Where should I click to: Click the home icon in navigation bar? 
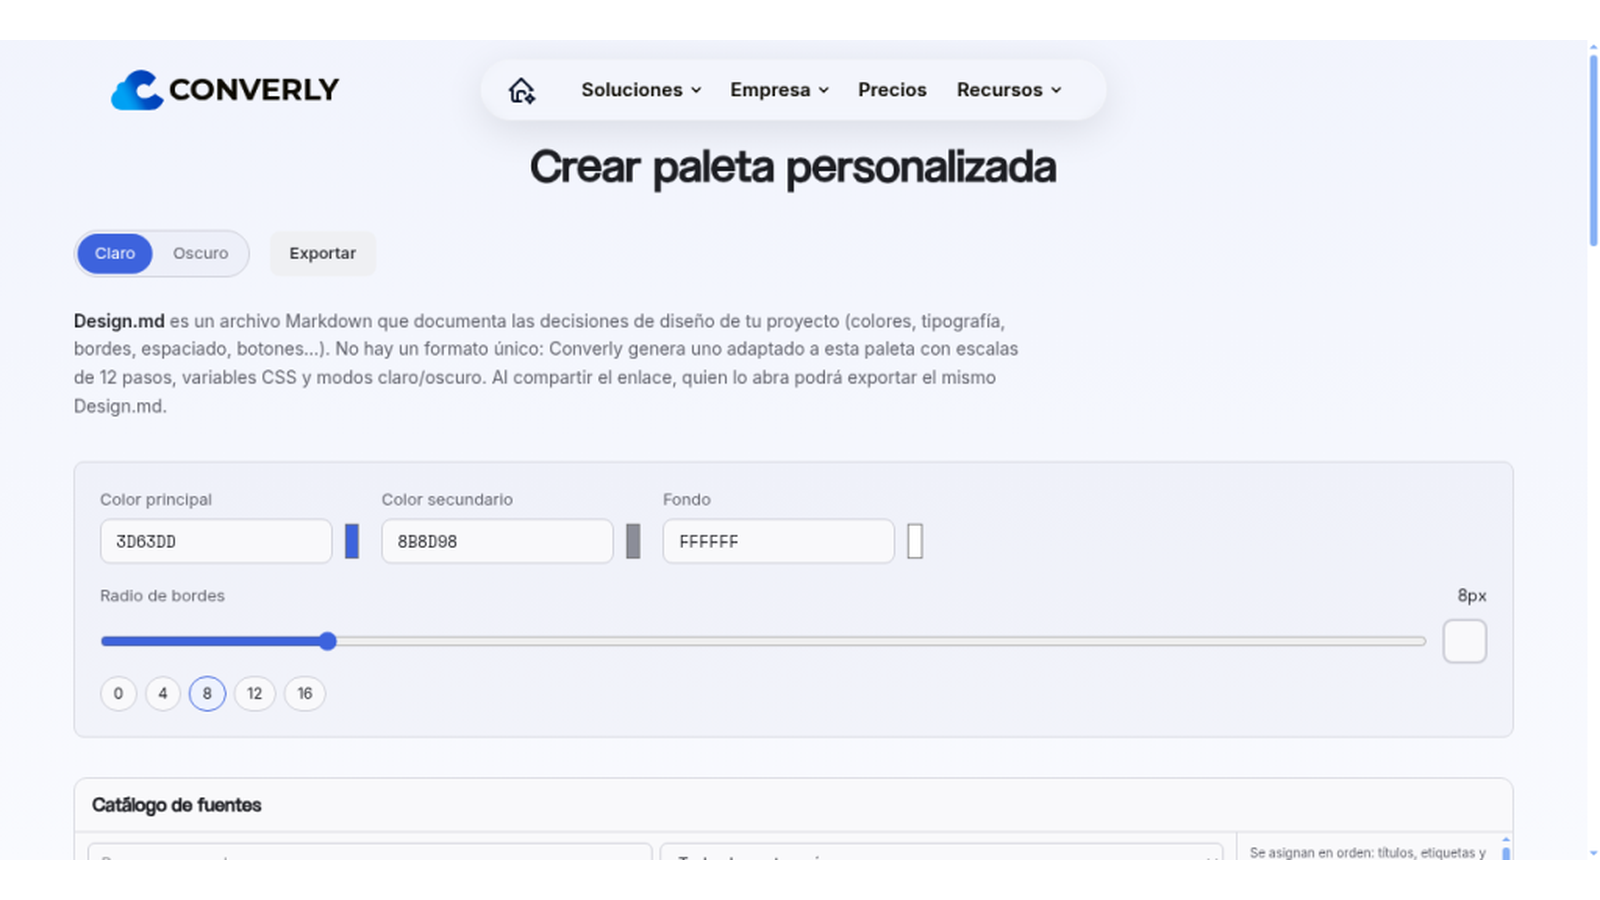(x=521, y=90)
